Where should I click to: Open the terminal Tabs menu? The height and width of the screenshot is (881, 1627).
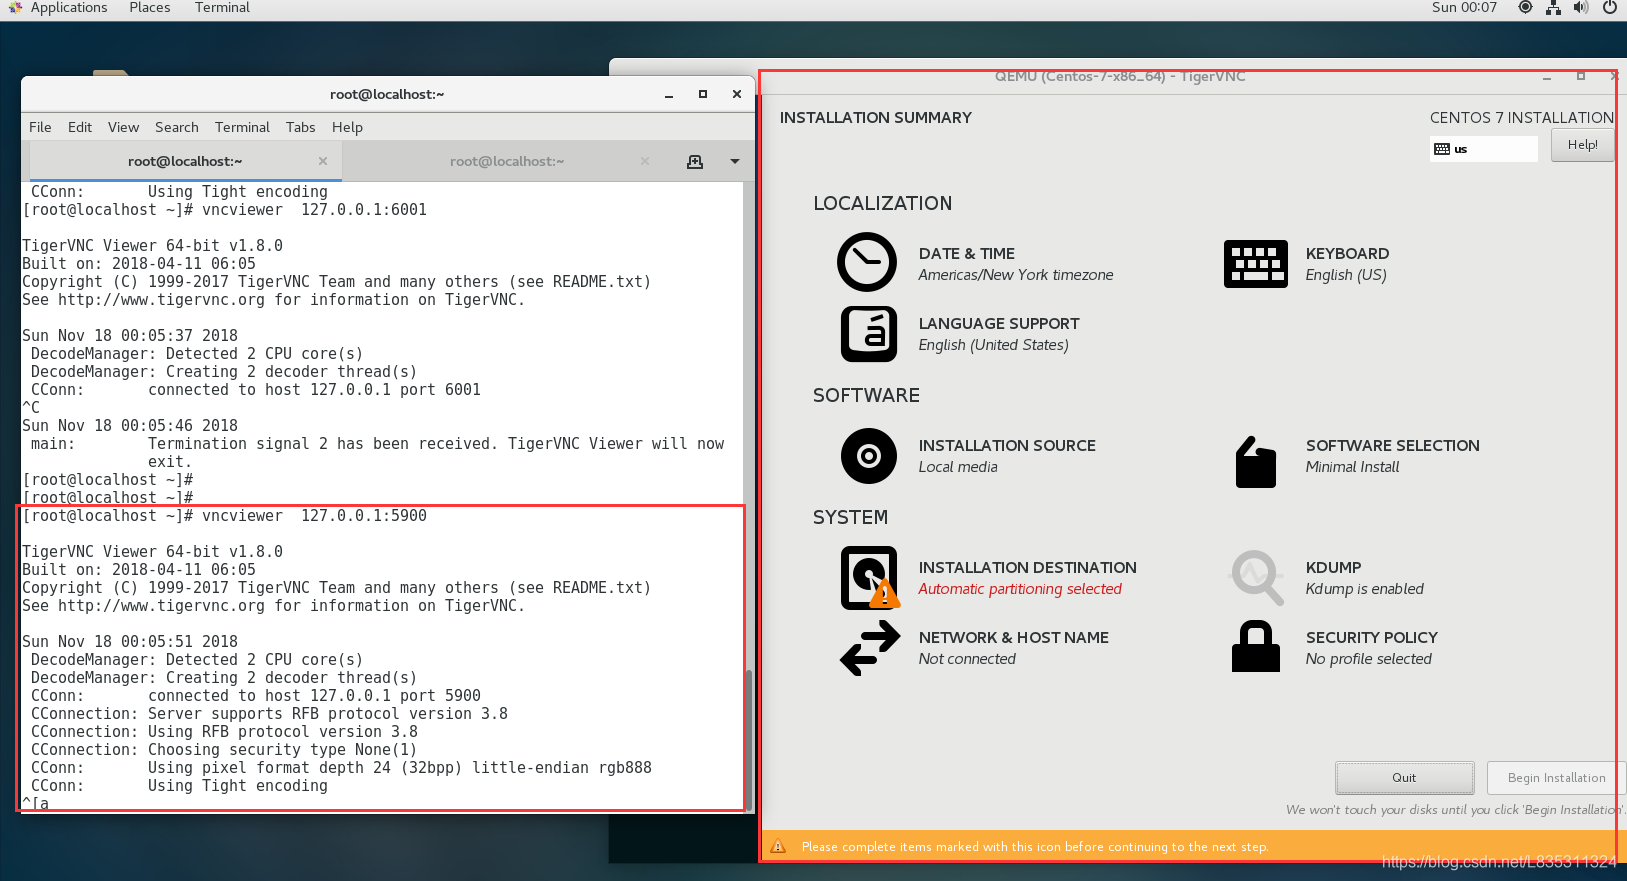pos(300,127)
